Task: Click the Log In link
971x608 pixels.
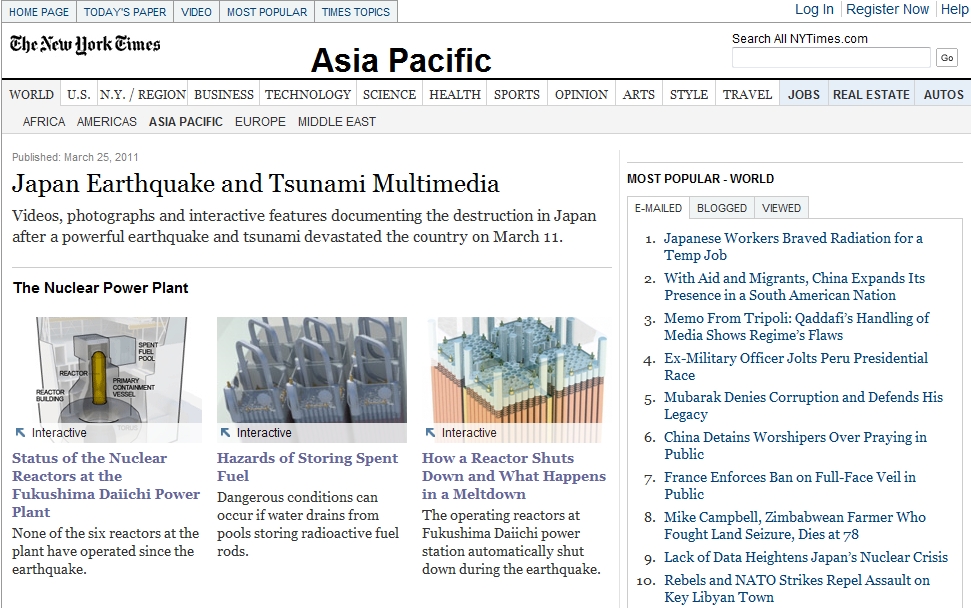Action: (x=813, y=9)
